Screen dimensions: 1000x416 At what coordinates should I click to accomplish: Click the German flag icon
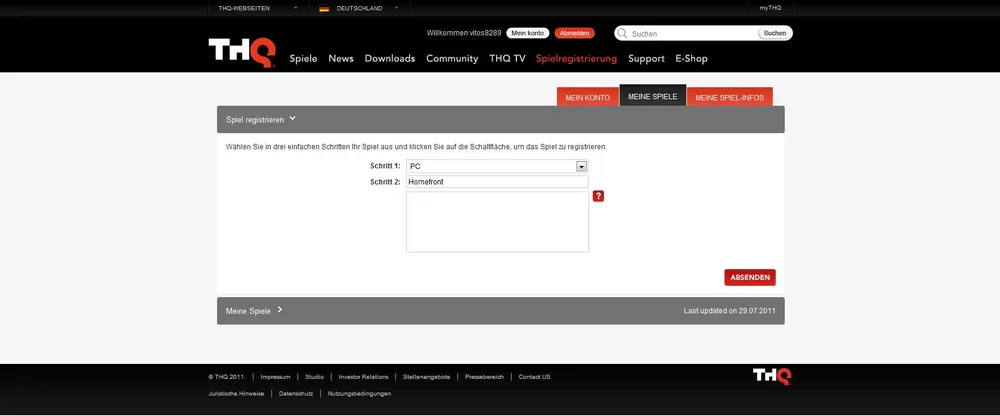pos(324,8)
